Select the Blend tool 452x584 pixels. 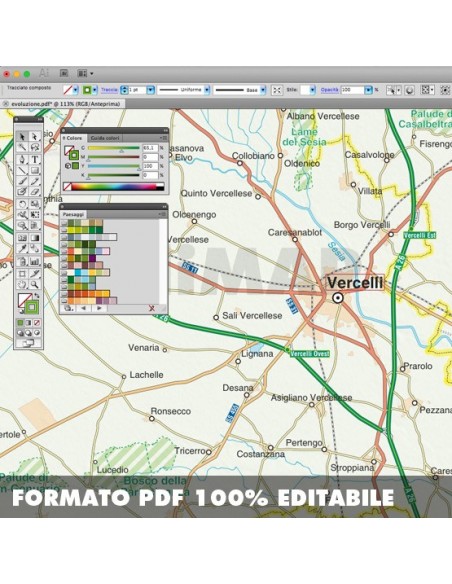point(35,248)
